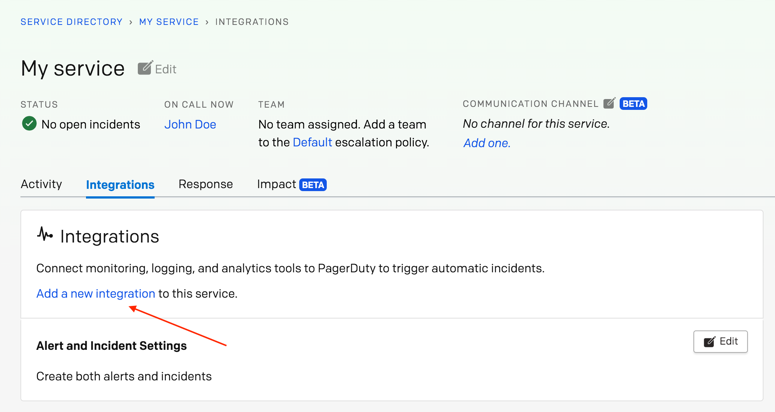The width and height of the screenshot is (775, 412).
Task: Select the Integrations tab
Action: tap(120, 185)
